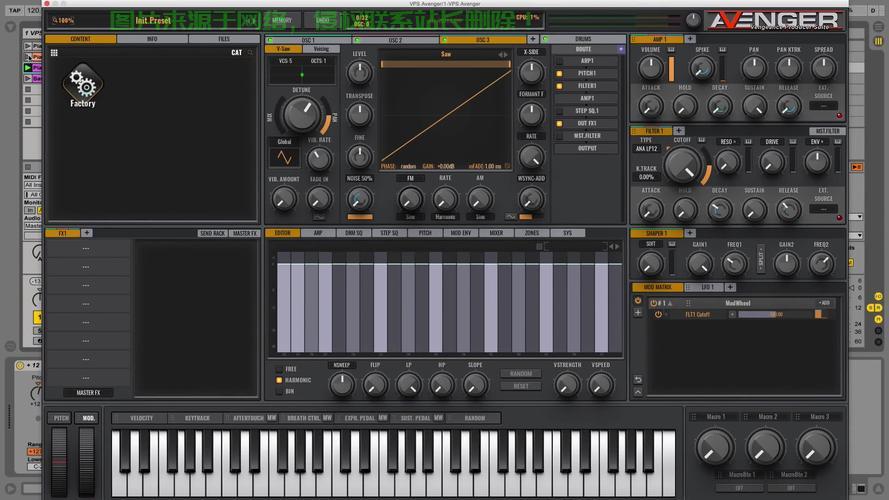Select the BIN mode radio option

[x=279, y=392]
